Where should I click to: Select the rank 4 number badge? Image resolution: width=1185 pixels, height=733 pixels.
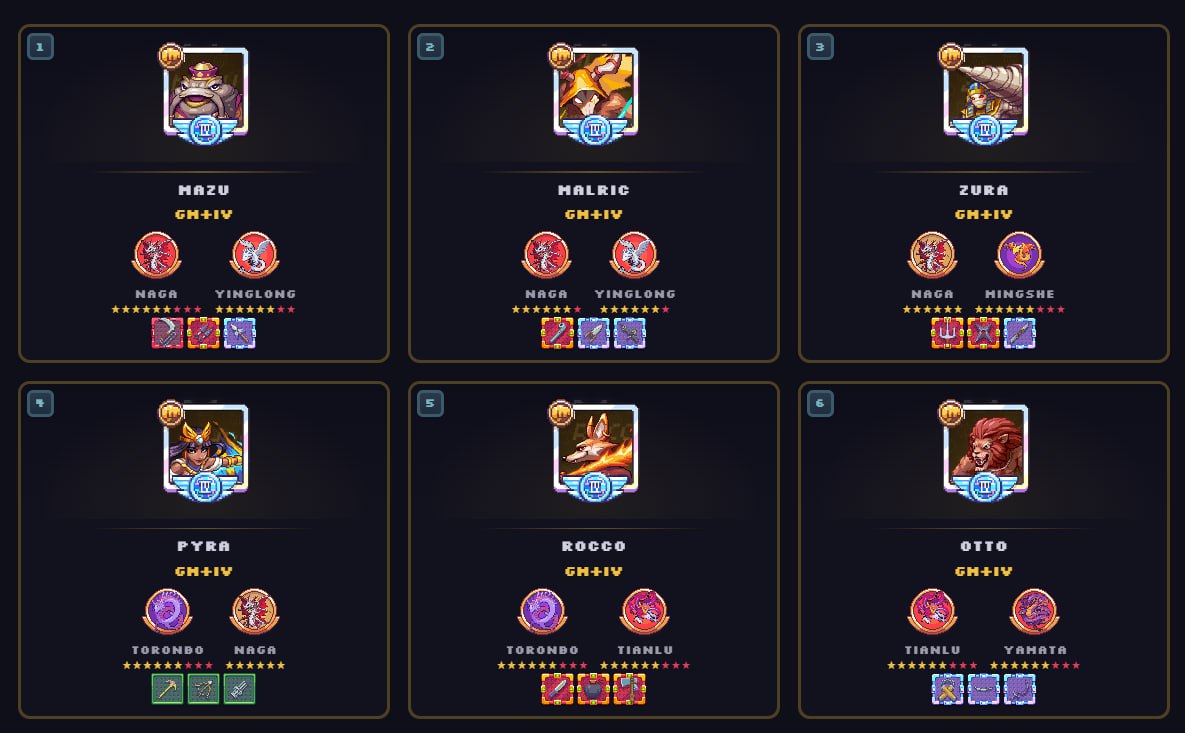pyautogui.click(x=40, y=403)
